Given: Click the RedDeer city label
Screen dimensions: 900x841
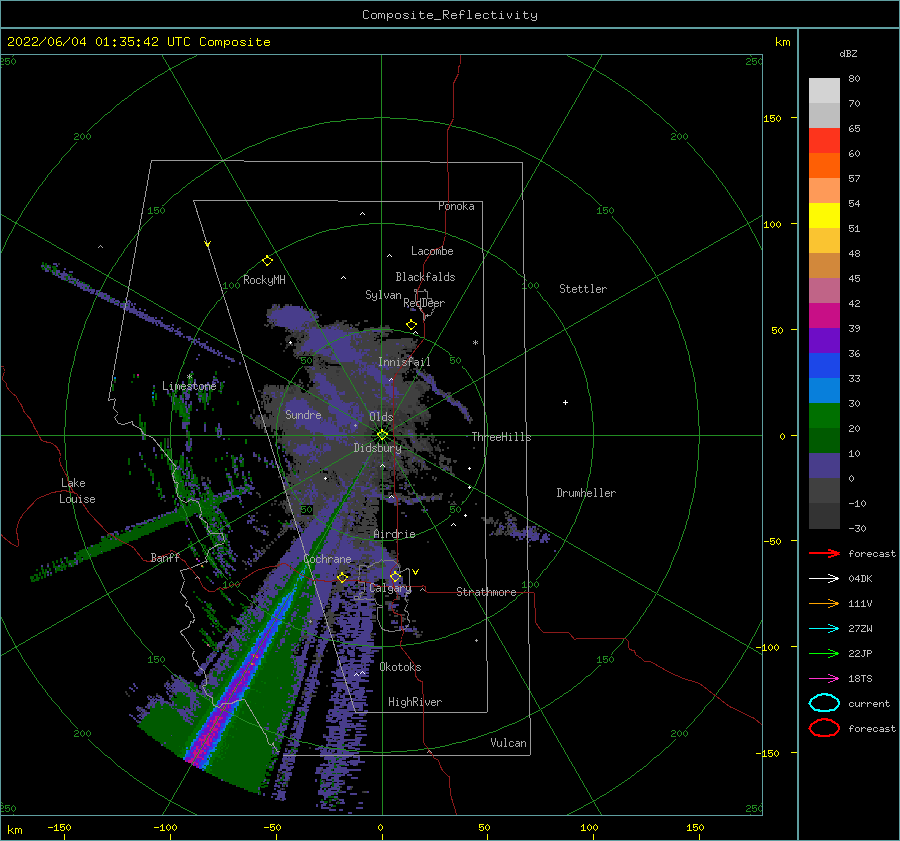Looking at the screenshot, I should (424, 303).
